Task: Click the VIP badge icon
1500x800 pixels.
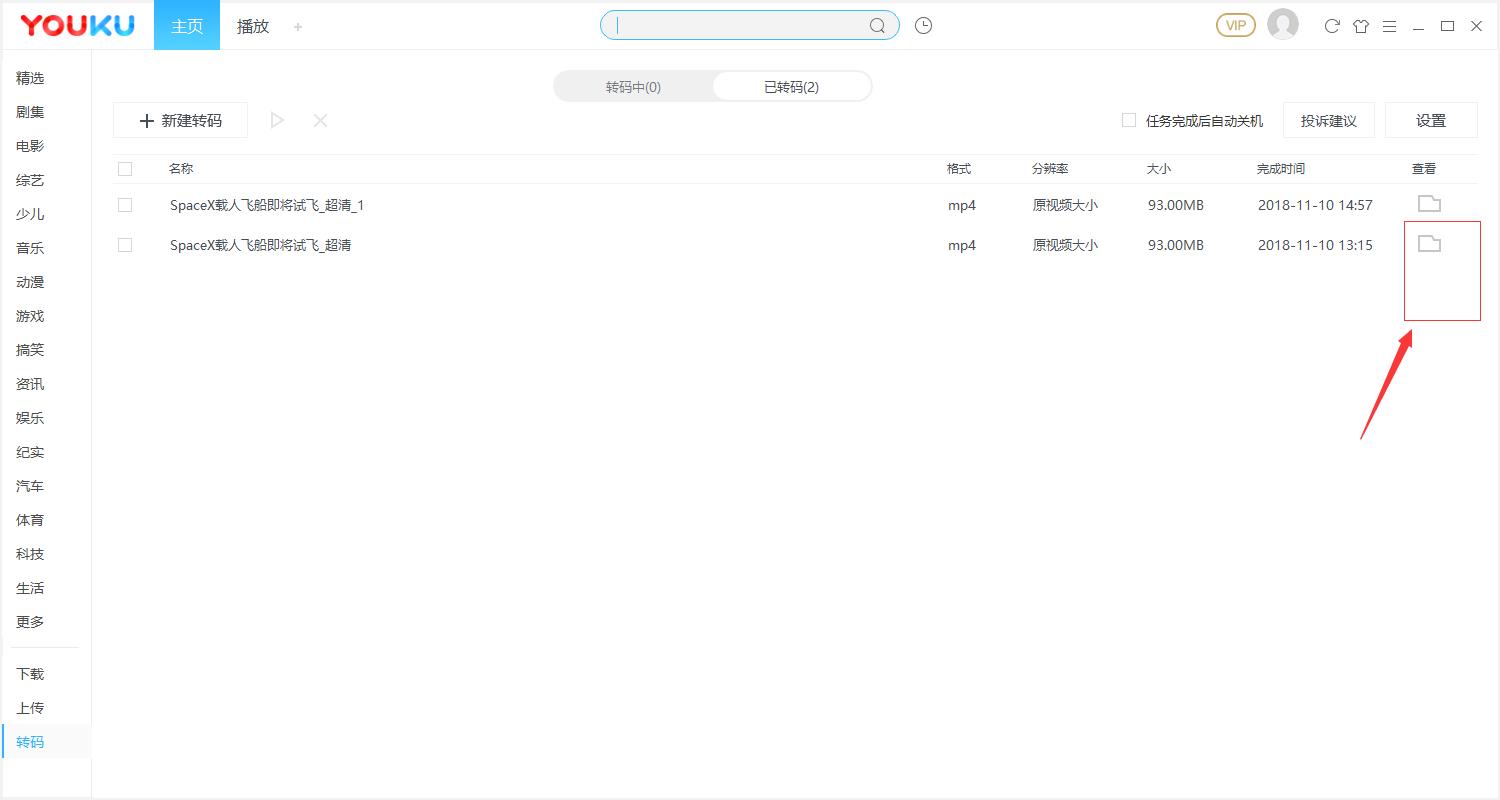Action: click(x=1235, y=25)
